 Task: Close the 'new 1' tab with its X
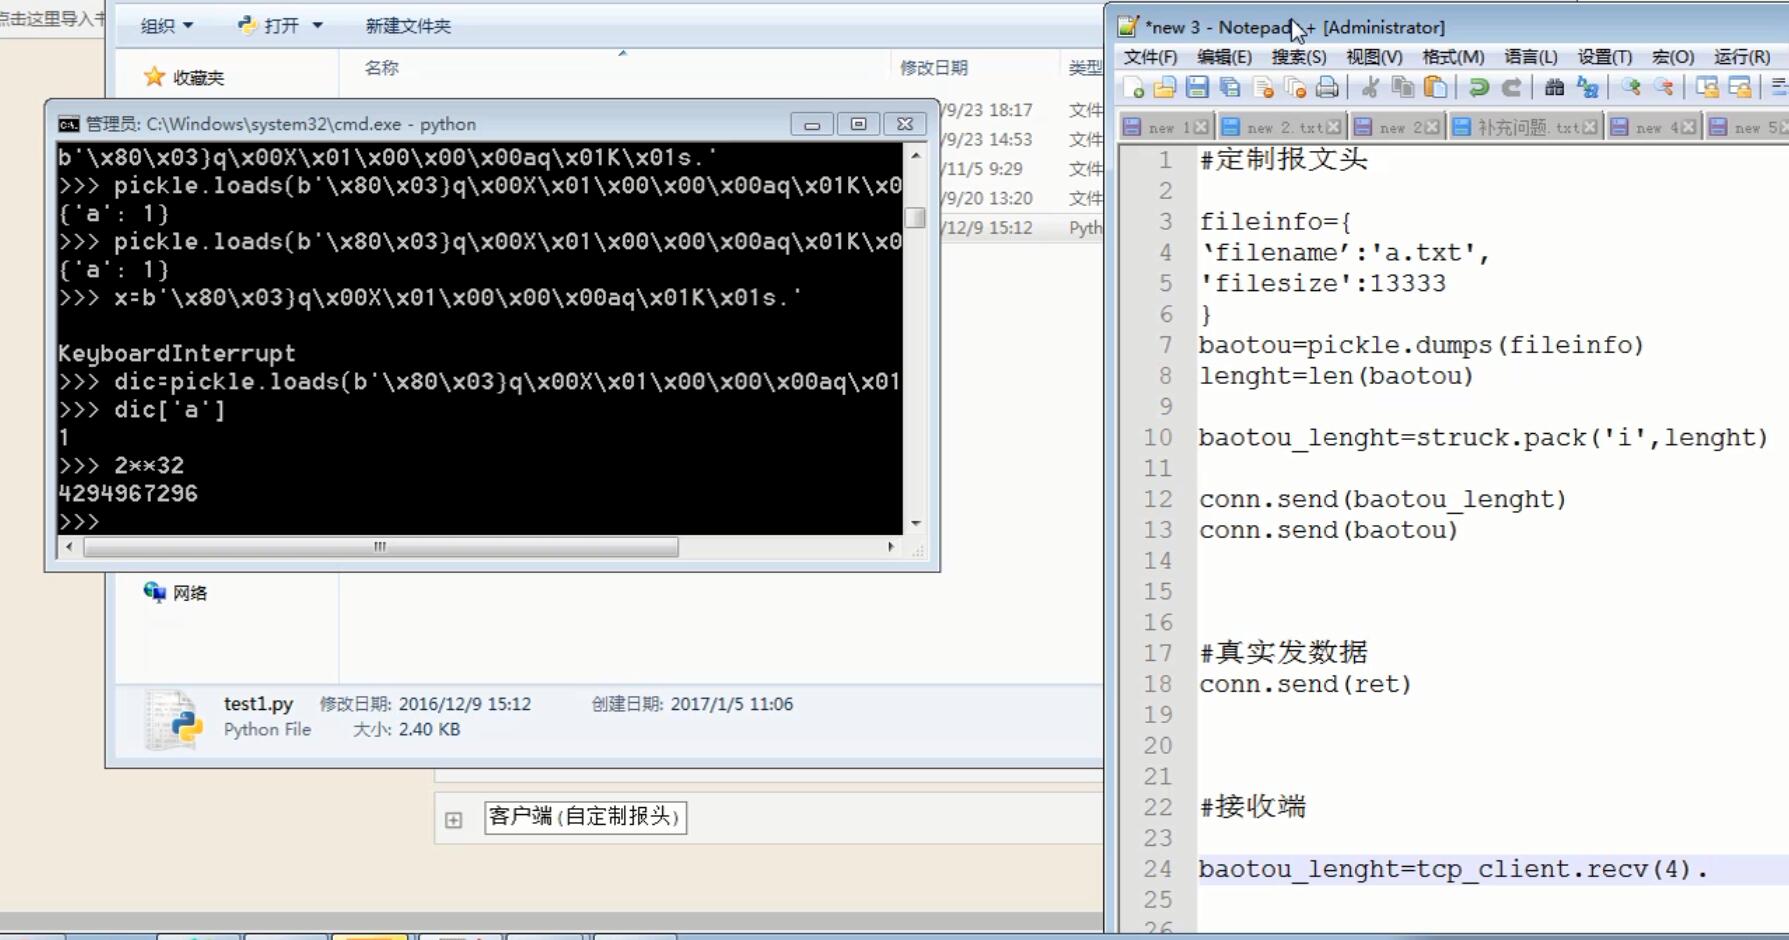(x=1201, y=127)
